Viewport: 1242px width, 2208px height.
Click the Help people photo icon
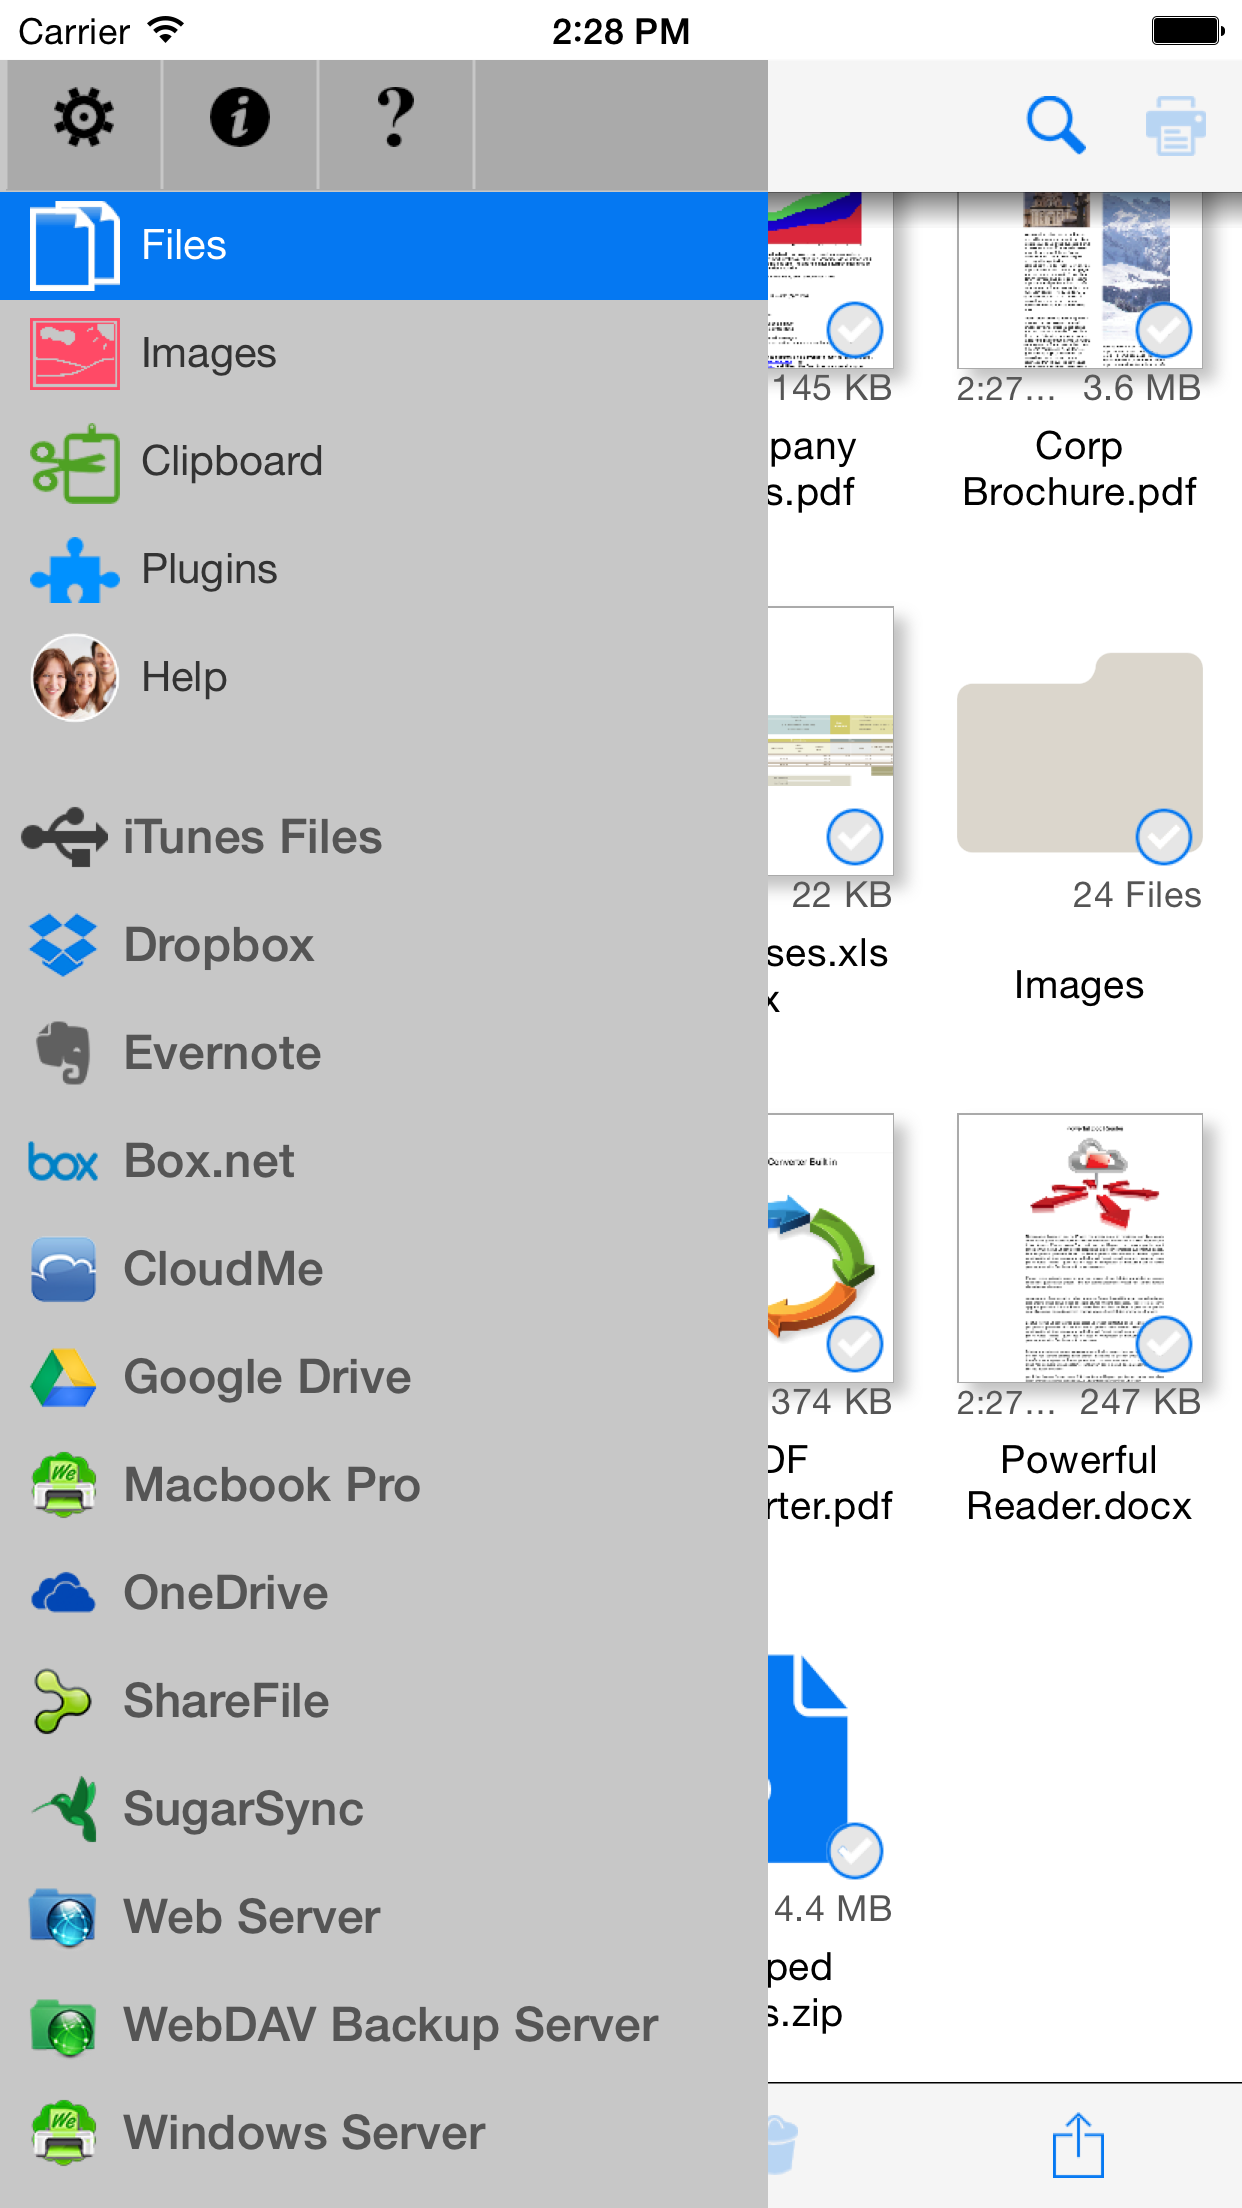(x=75, y=678)
